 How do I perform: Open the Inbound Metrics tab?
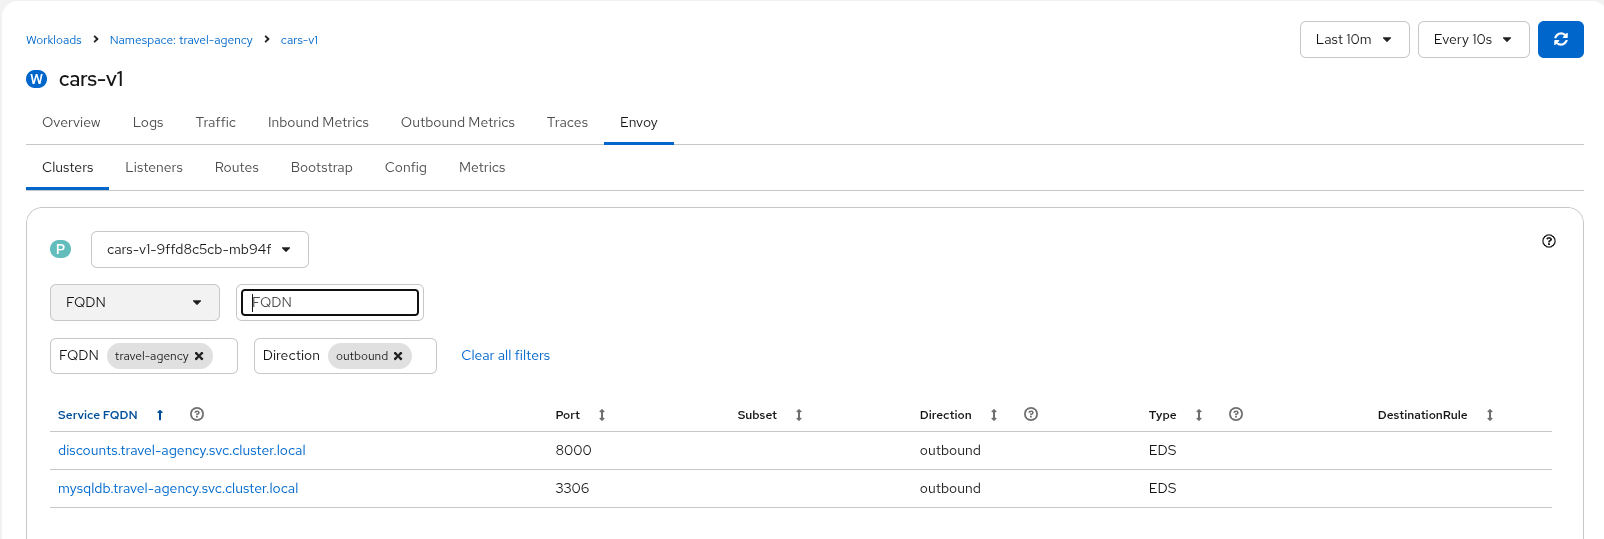coord(318,122)
